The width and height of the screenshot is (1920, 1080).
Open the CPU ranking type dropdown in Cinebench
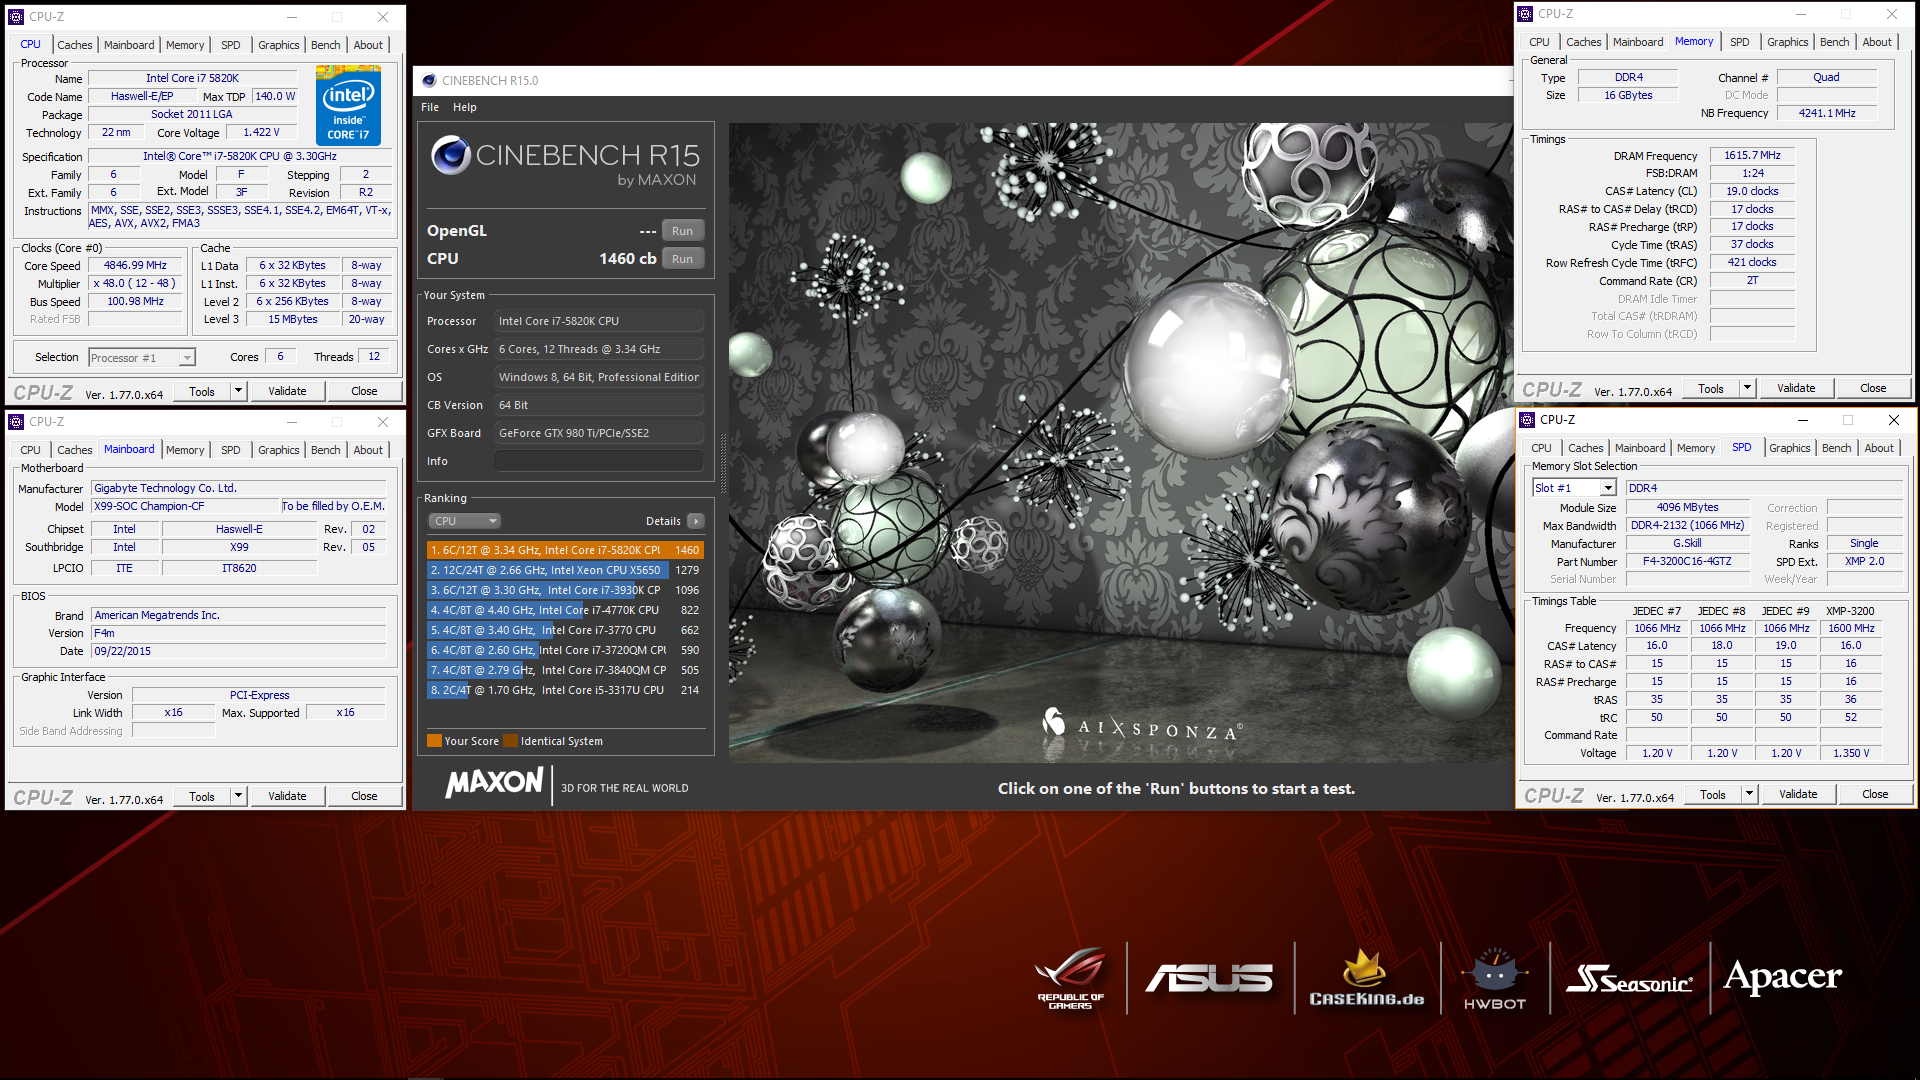pyautogui.click(x=465, y=521)
